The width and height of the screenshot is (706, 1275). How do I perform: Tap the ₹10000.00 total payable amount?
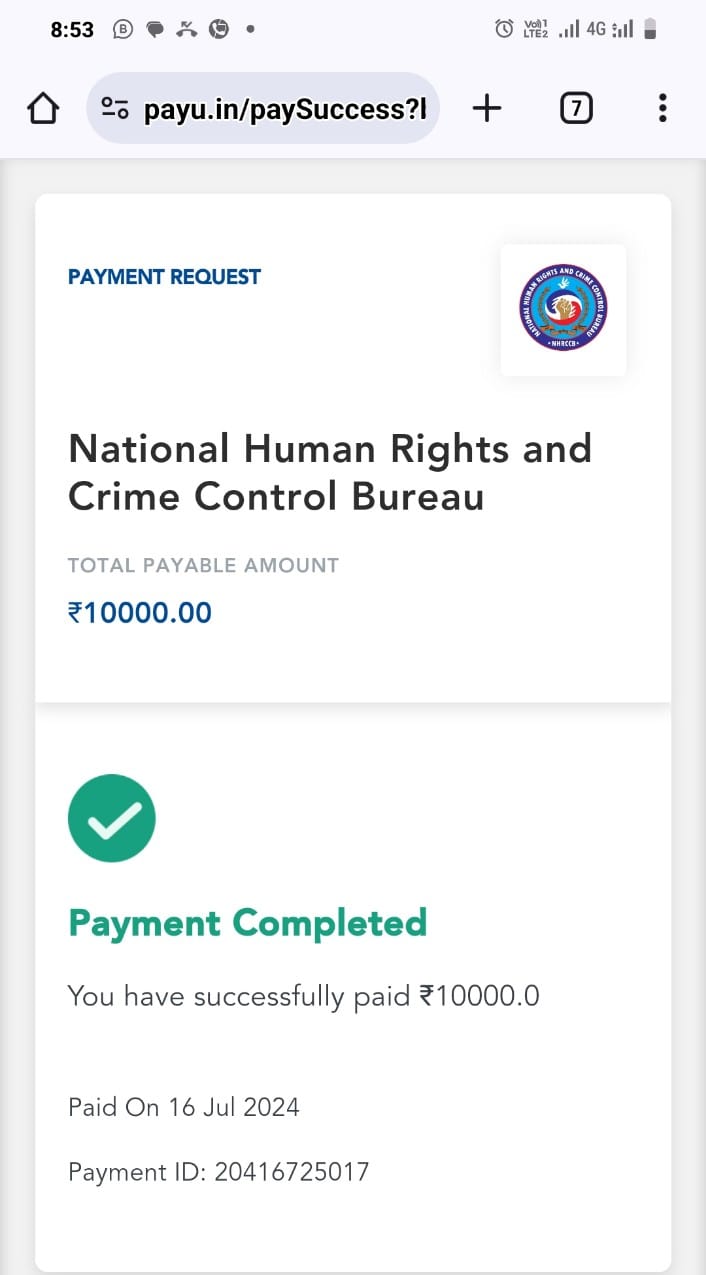(x=139, y=612)
